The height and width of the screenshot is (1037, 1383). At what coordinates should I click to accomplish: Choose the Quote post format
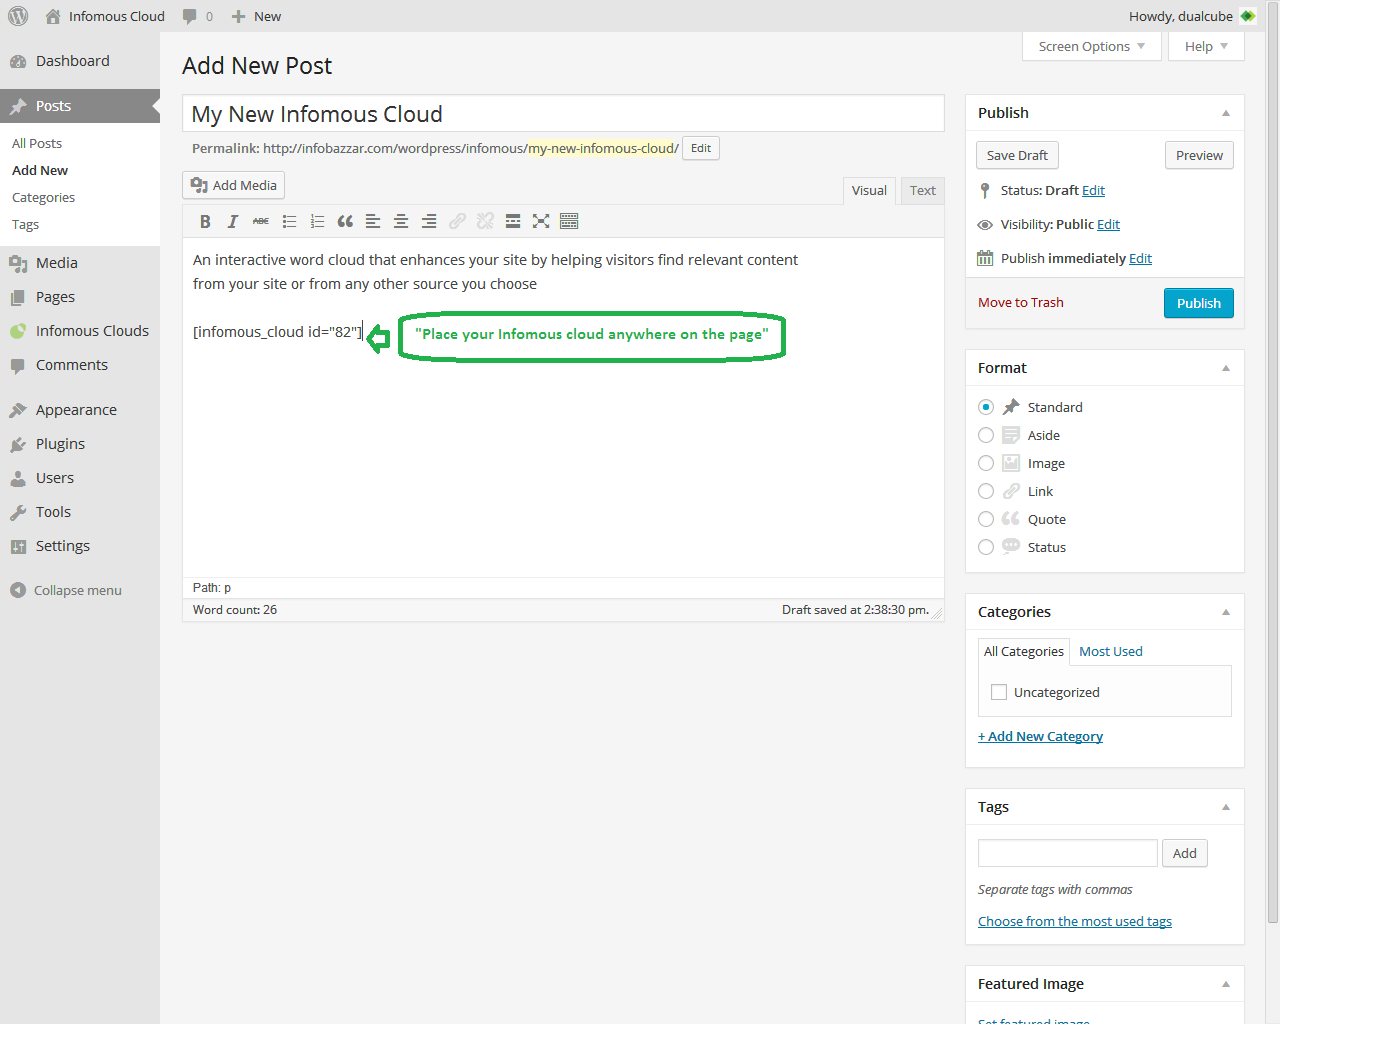click(x=986, y=519)
